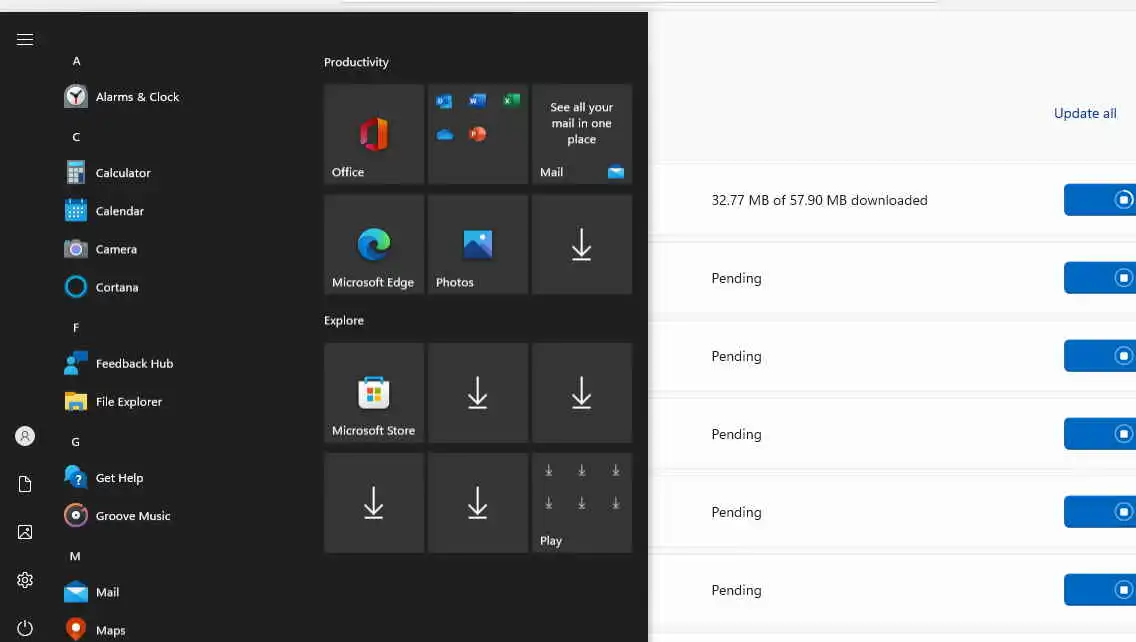Open Alarms & Clock app
The image size is (1136, 642).
[x=122, y=96]
